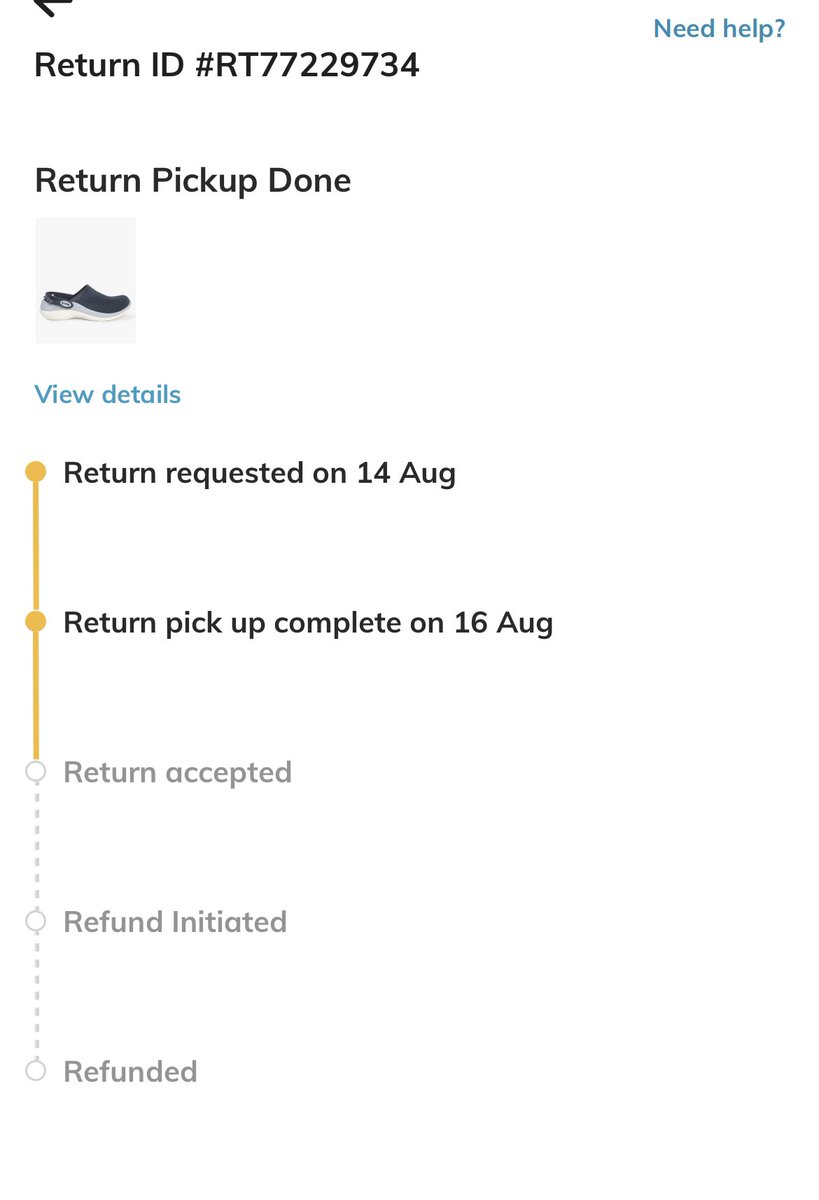Click the Return ID #RT77229734 text
The image size is (819, 1200).
227,65
